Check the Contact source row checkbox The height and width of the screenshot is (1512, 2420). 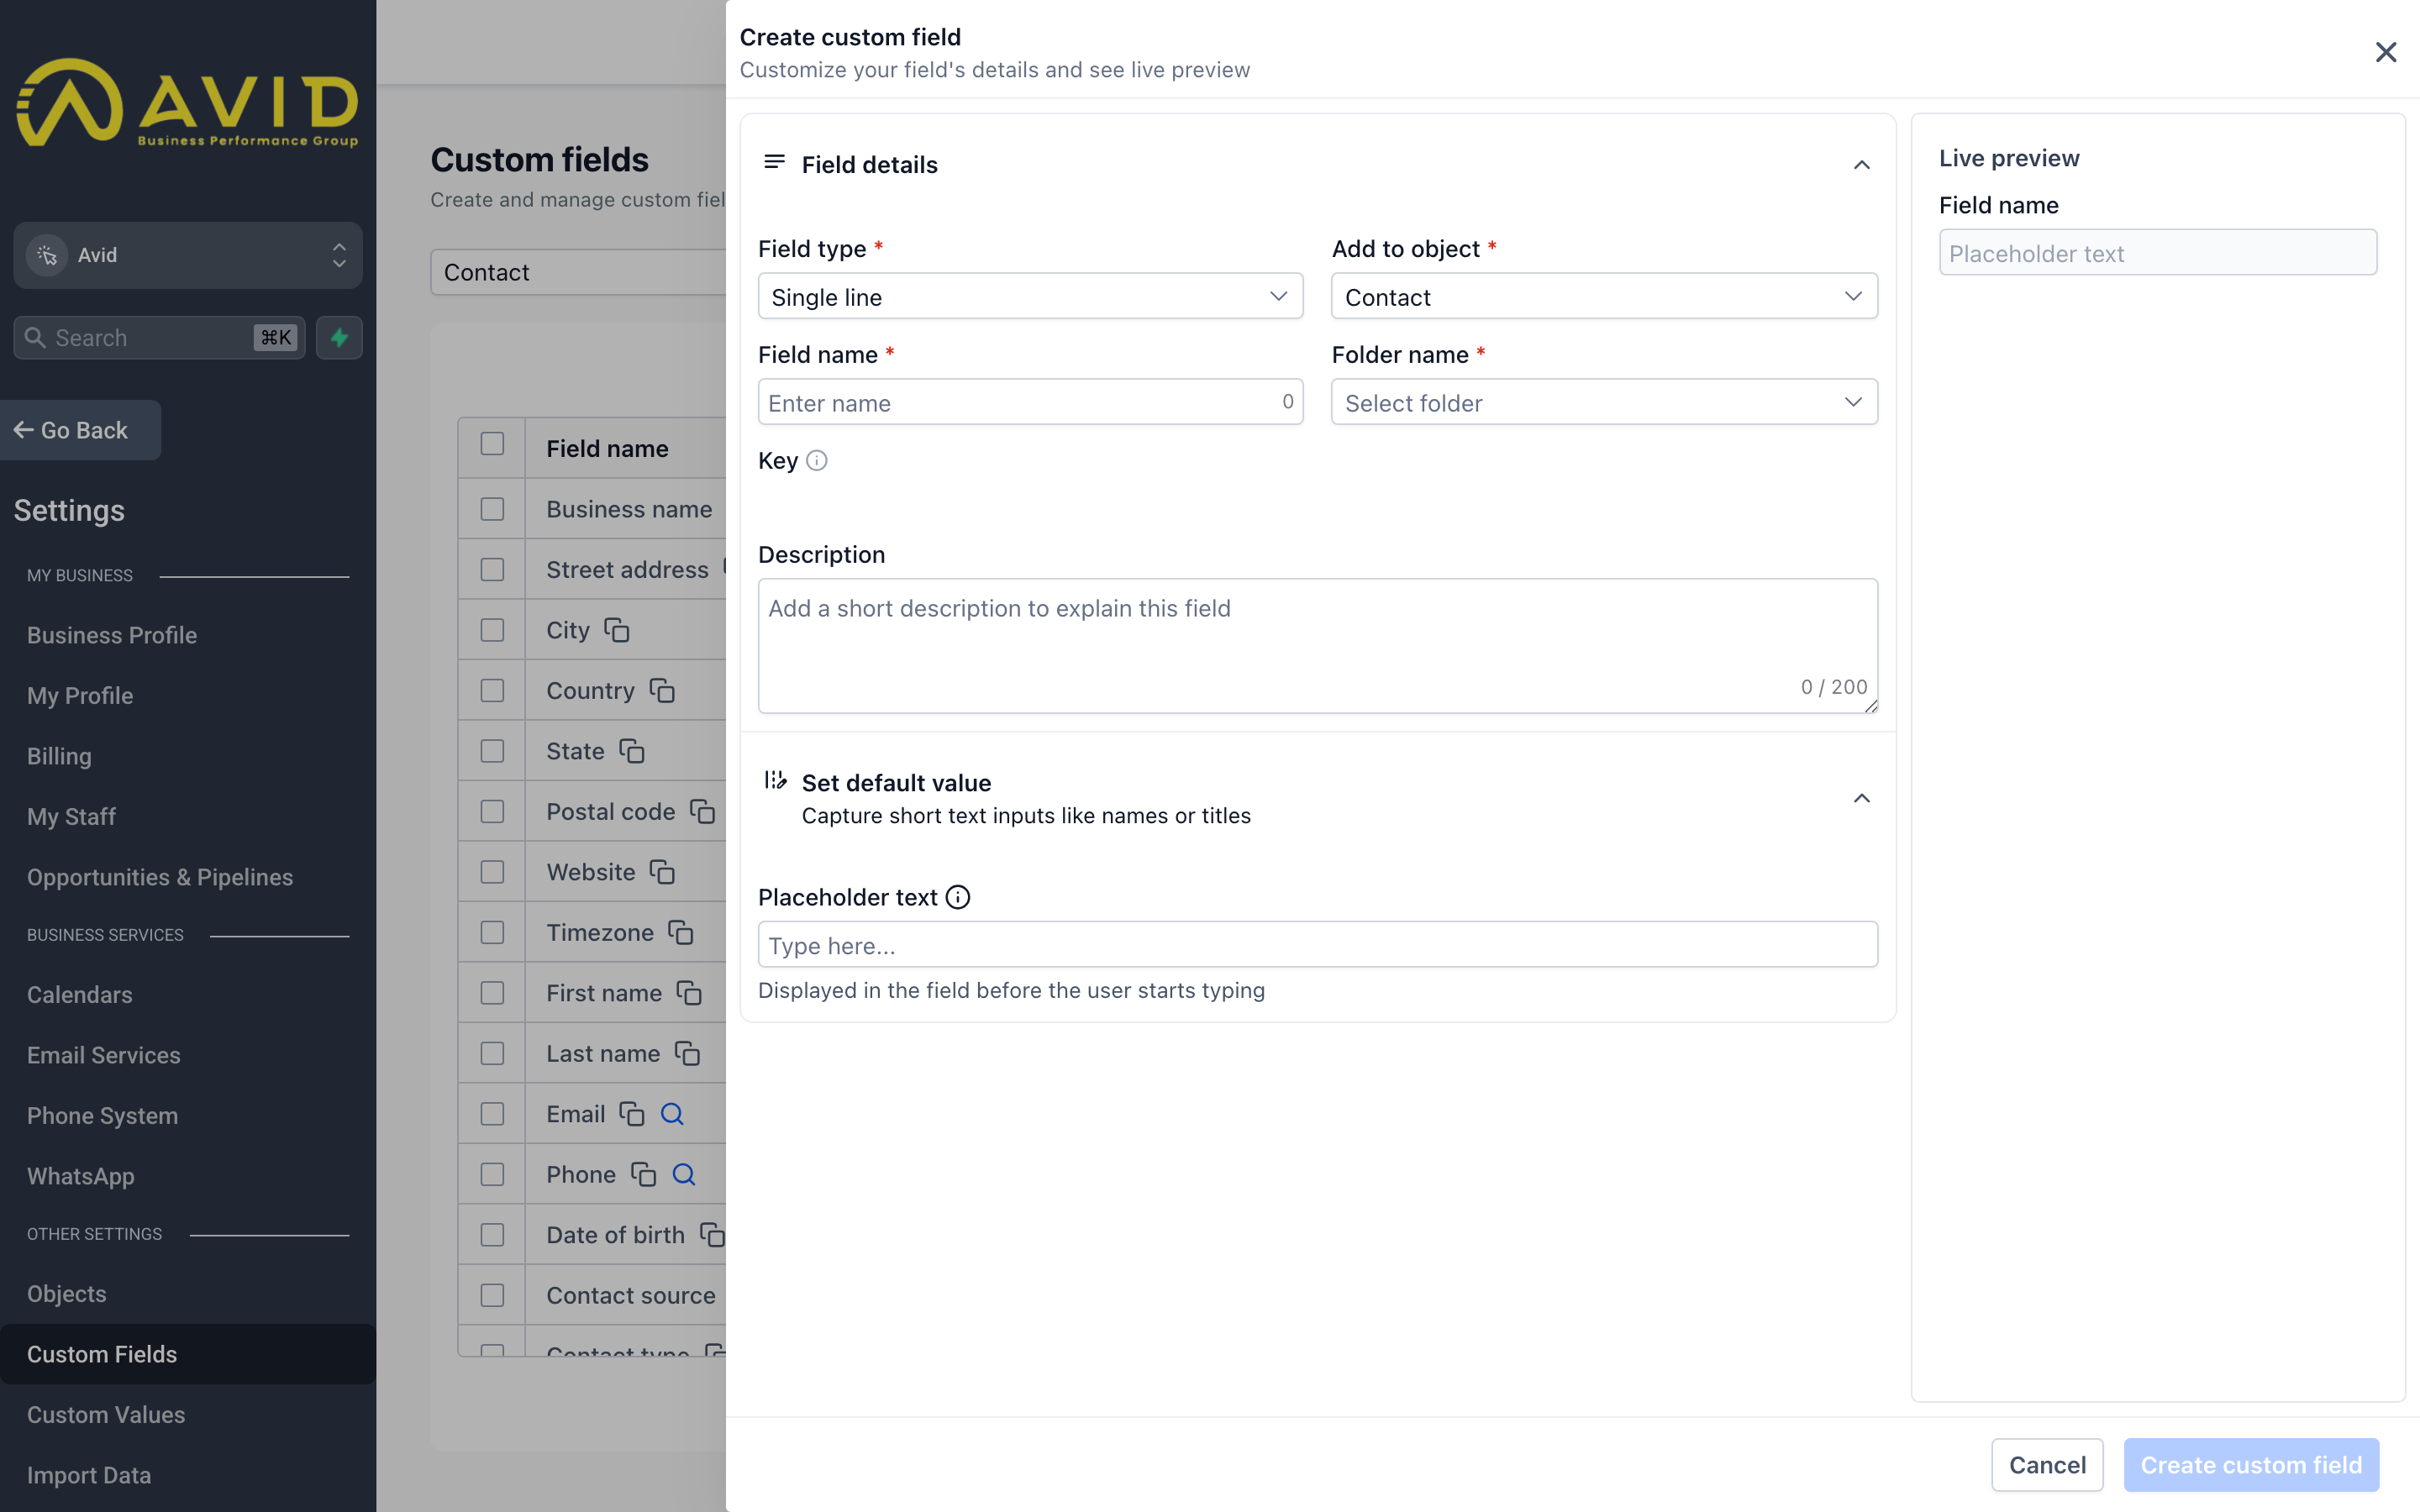pos(492,1295)
